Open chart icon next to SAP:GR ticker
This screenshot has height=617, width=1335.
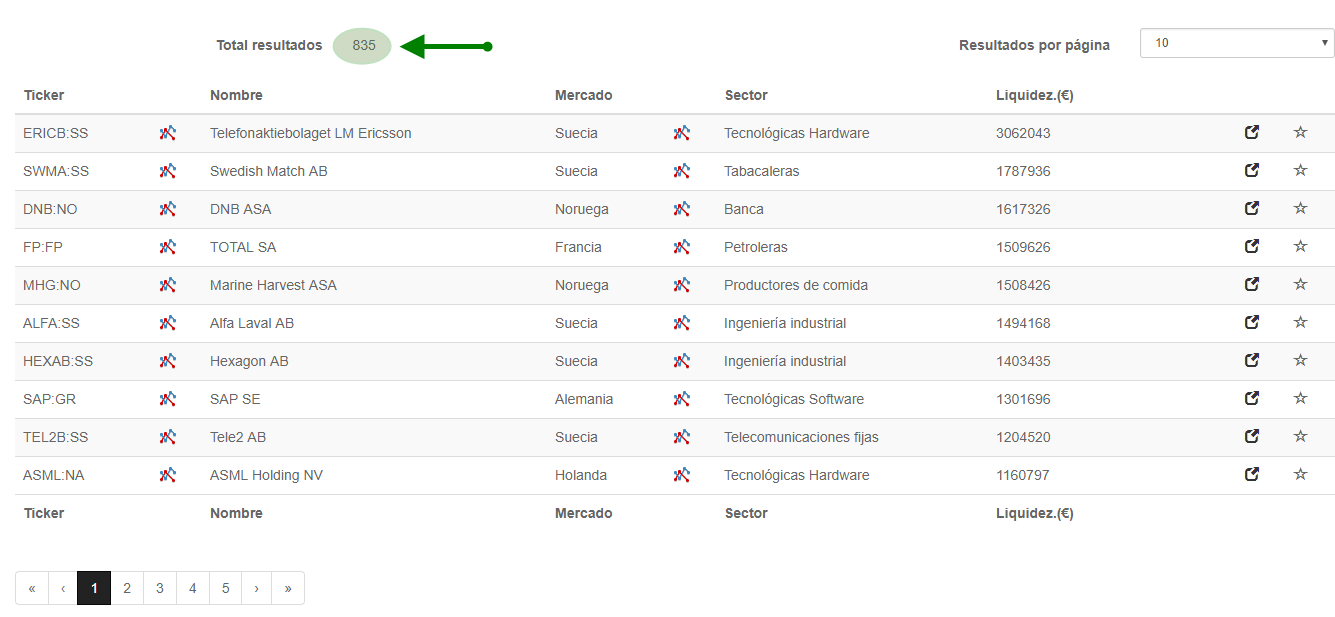168,399
